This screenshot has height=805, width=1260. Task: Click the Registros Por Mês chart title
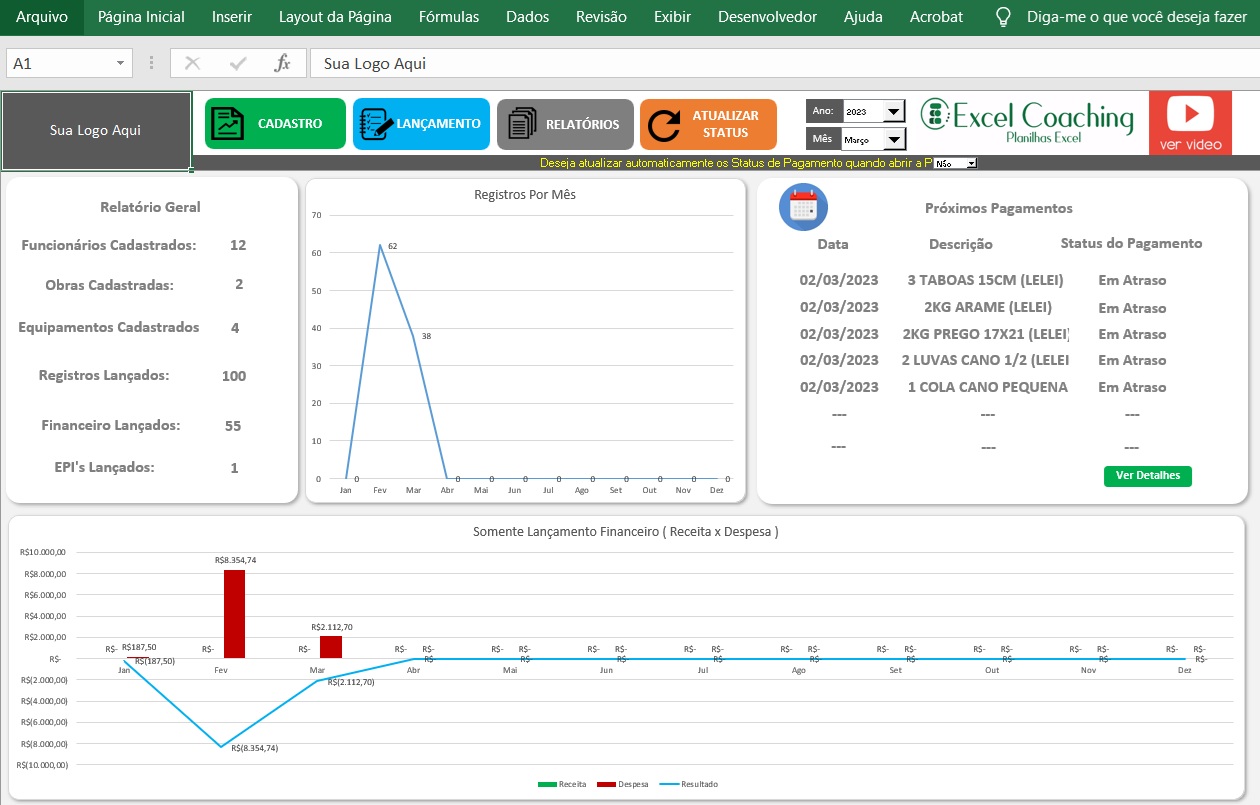click(525, 195)
